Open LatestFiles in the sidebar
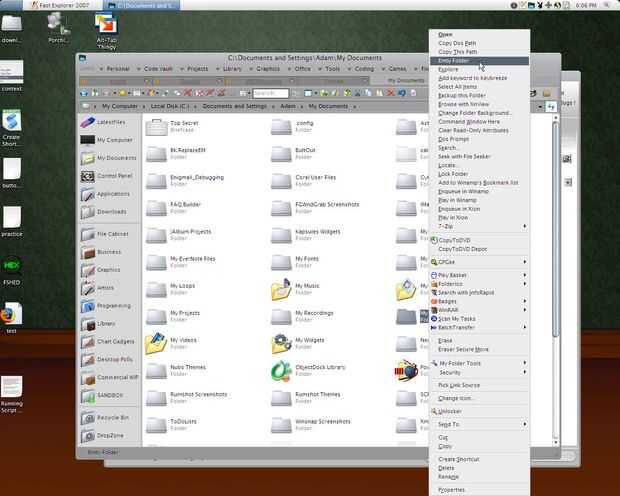 (104, 122)
